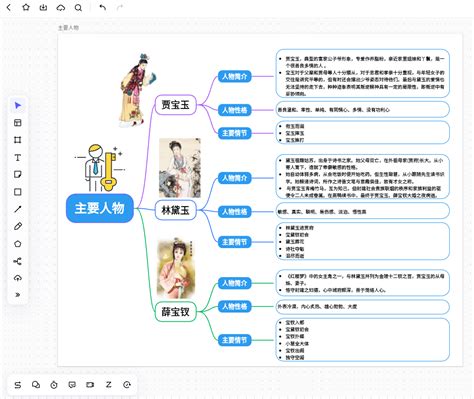Click the cloud upload tool
The image size is (474, 399).
[18, 278]
